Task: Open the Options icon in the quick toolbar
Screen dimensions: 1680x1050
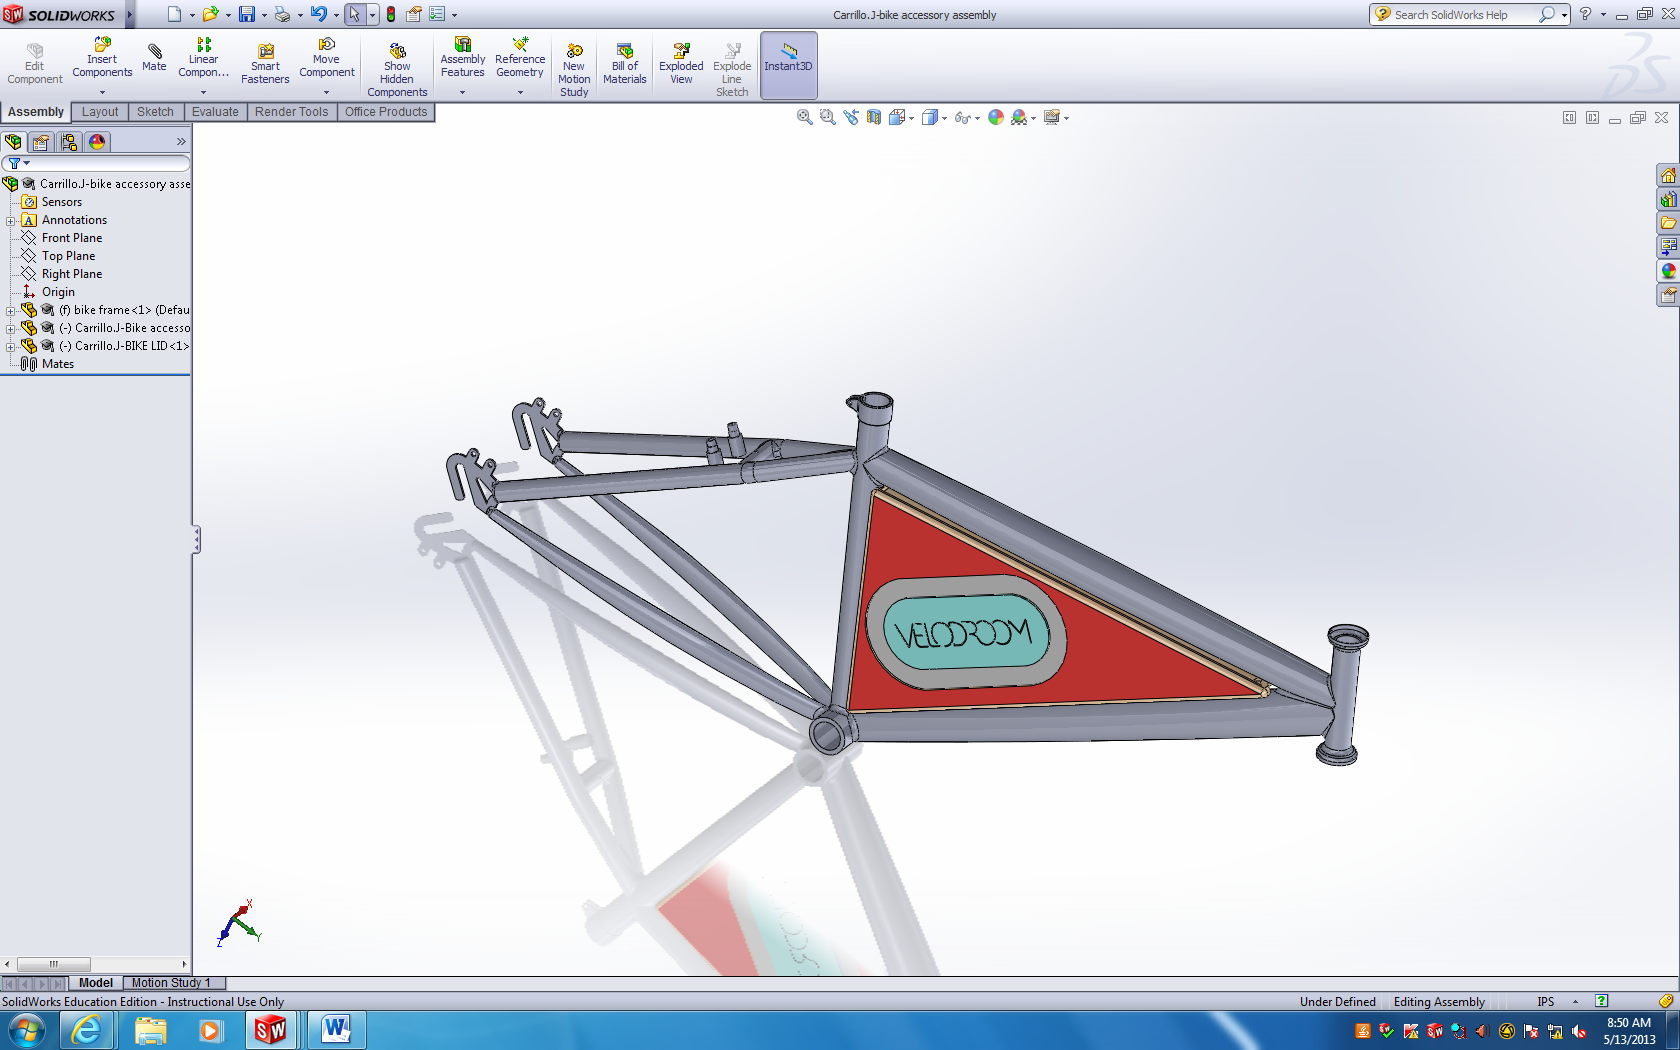Action: [x=437, y=14]
